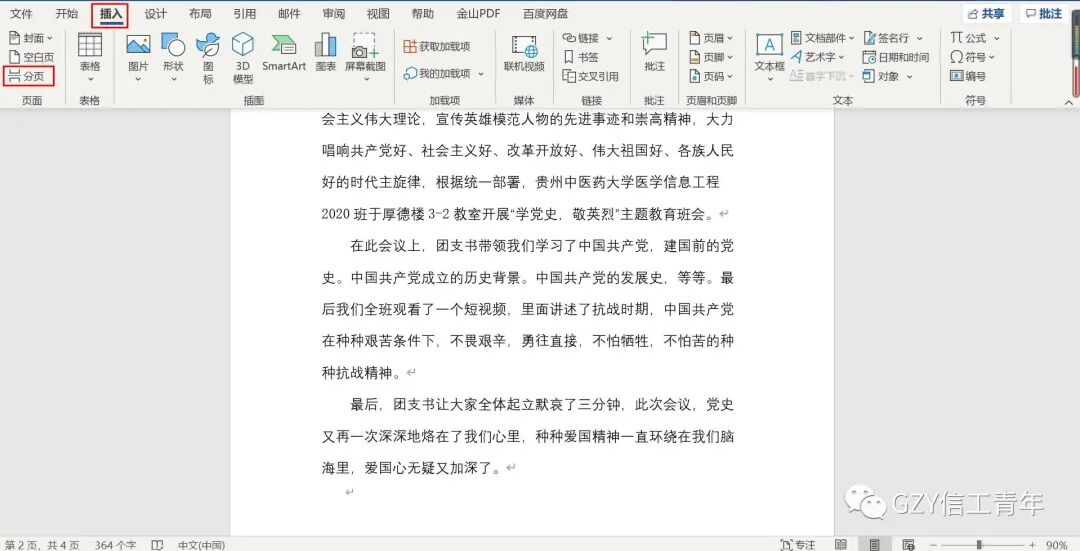The width and height of the screenshot is (1080, 551).
Task: Open the SmartArt graphic dialog
Action: pos(284,53)
